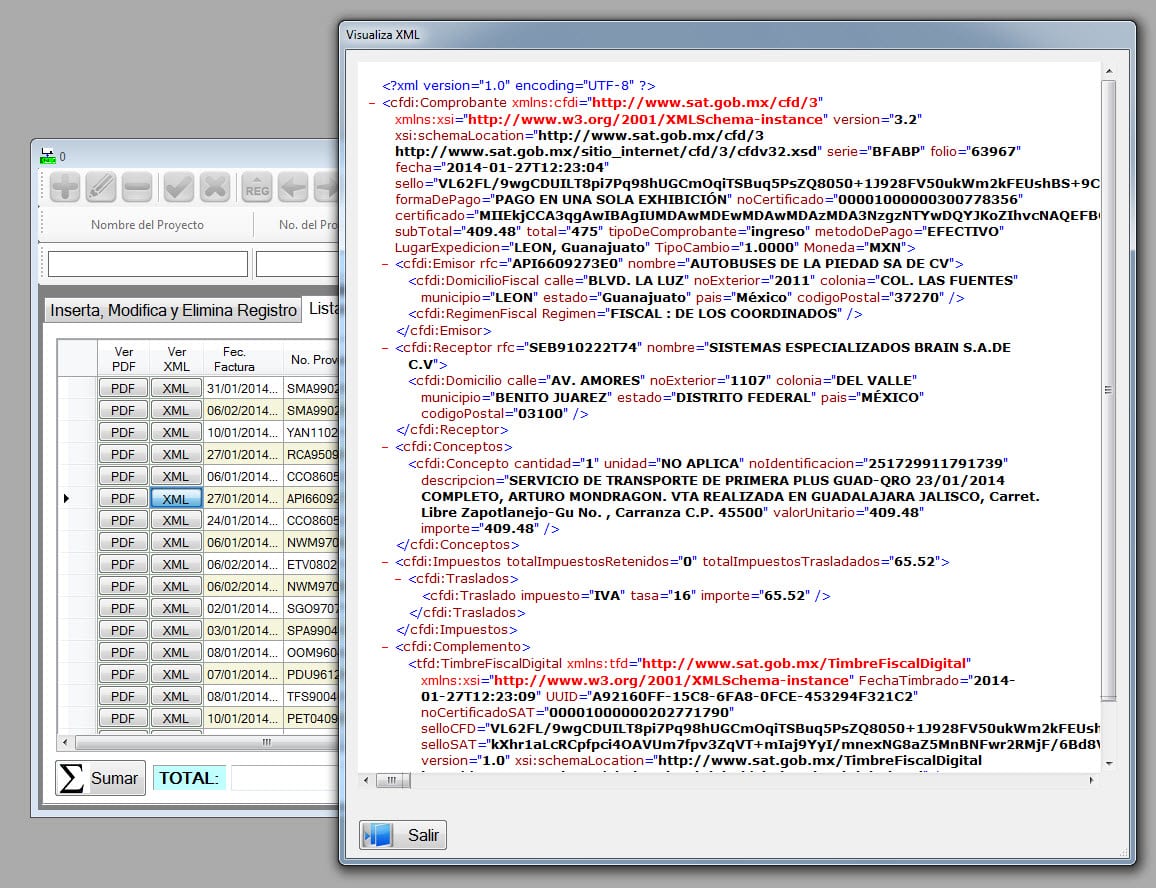Click XML viewer horizontal scroll left arrow
Image resolution: width=1156 pixels, height=888 pixels.
click(x=366, y=780)
